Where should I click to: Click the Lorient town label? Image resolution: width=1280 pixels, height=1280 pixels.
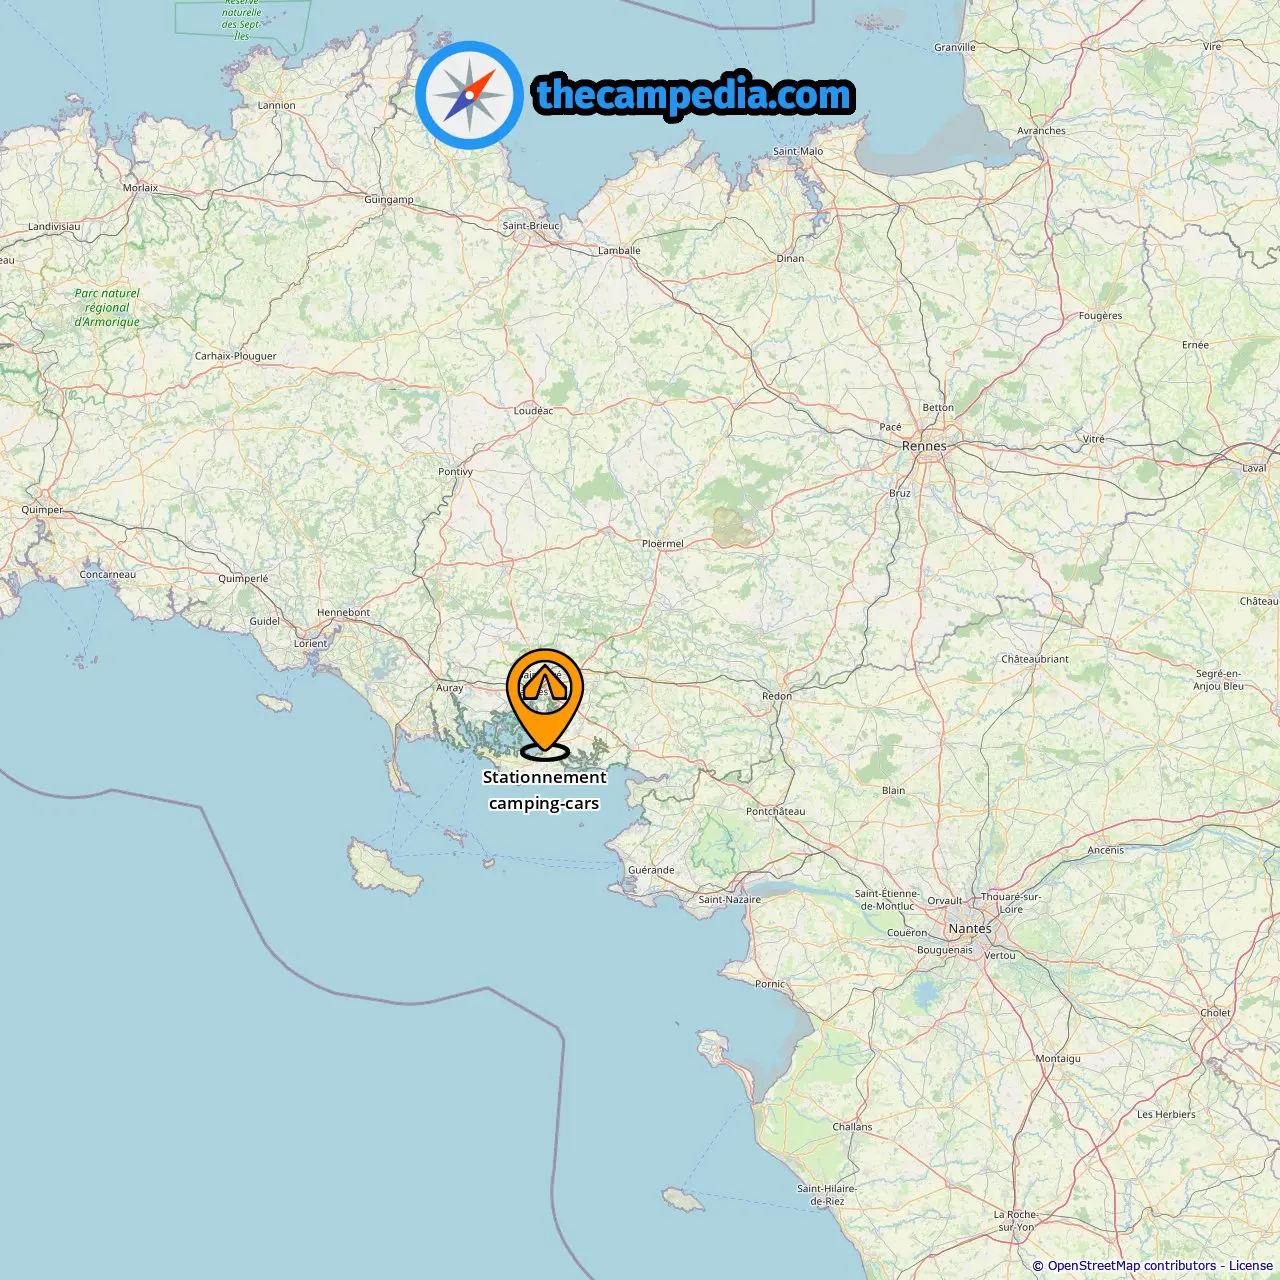310,643
